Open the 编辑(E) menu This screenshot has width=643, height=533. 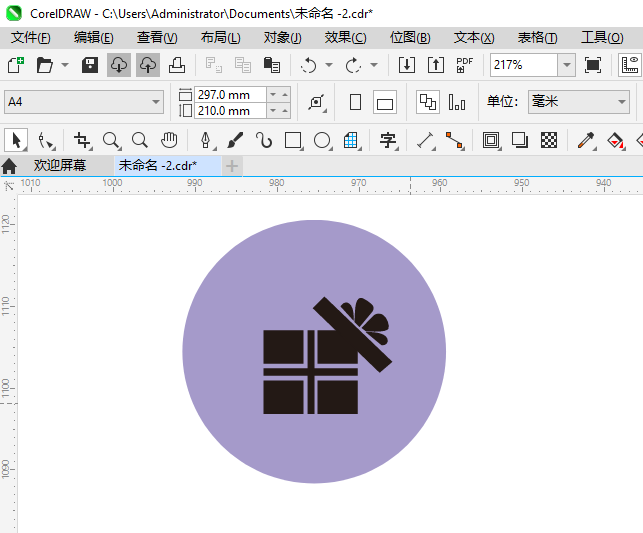[93, 38]
